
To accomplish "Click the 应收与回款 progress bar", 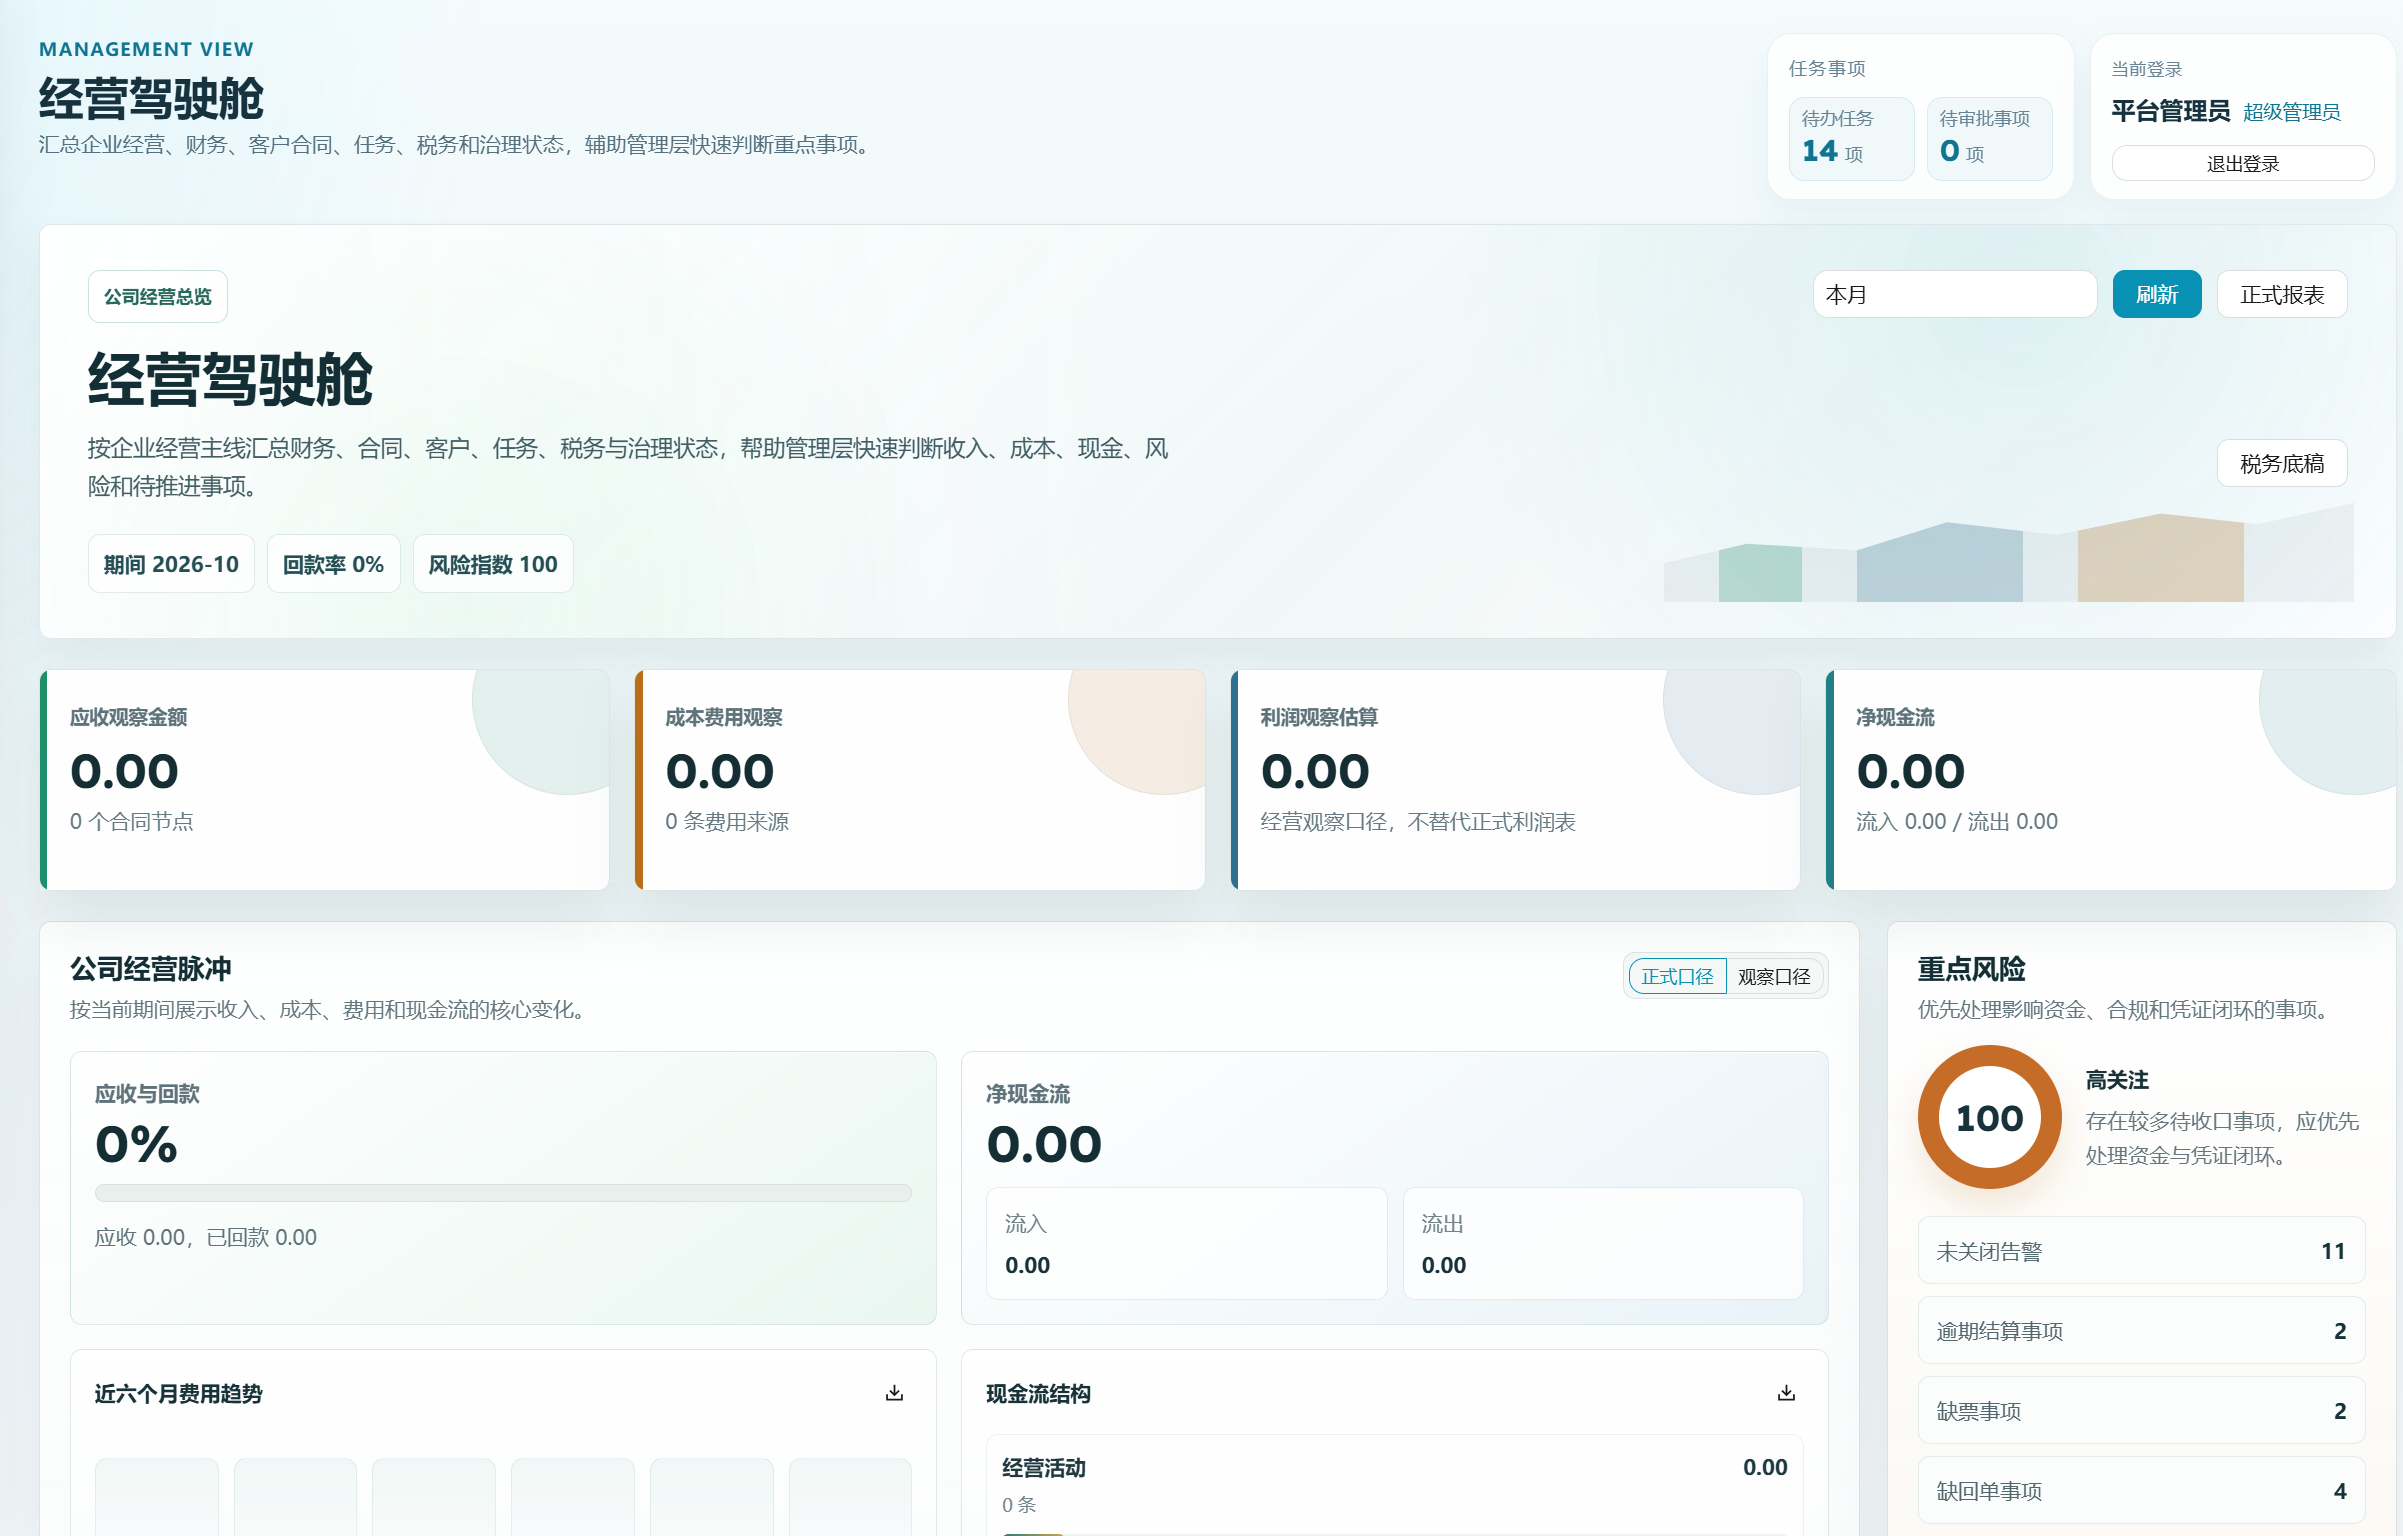I will 503,1192.
